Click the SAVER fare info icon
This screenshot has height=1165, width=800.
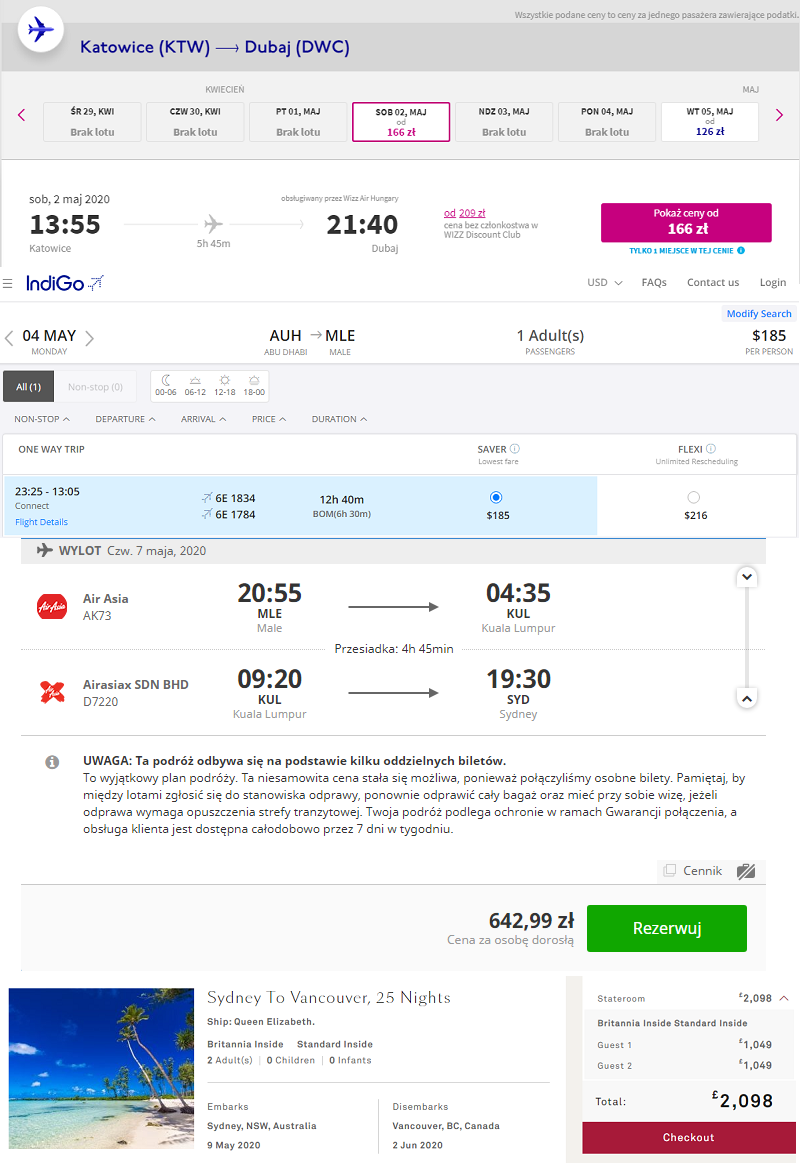[515, 449]
